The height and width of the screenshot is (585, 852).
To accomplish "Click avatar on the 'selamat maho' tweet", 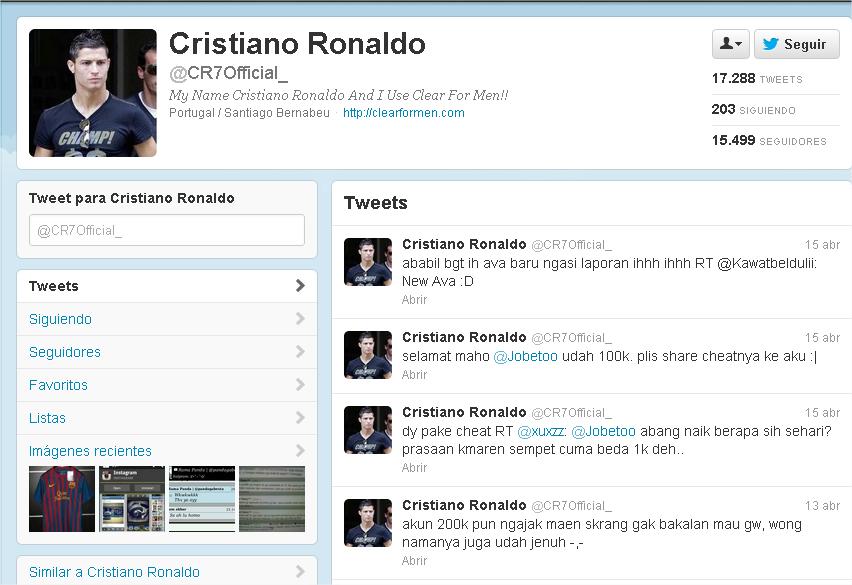I will tap(368, 355).
